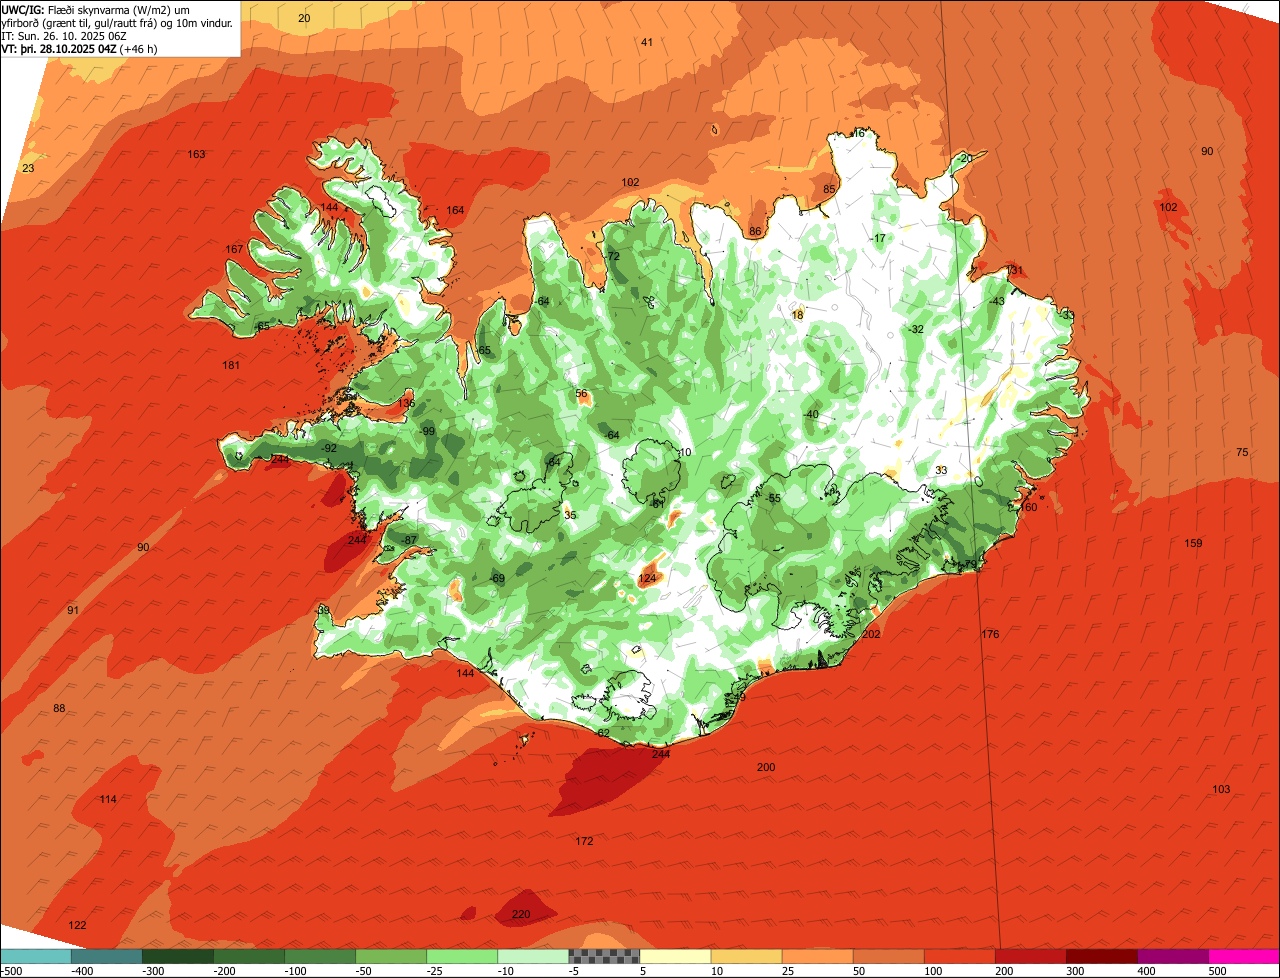Click the map value '35' near the central glacier
The height and width of the screenshot is (978, 1280).
570,515
